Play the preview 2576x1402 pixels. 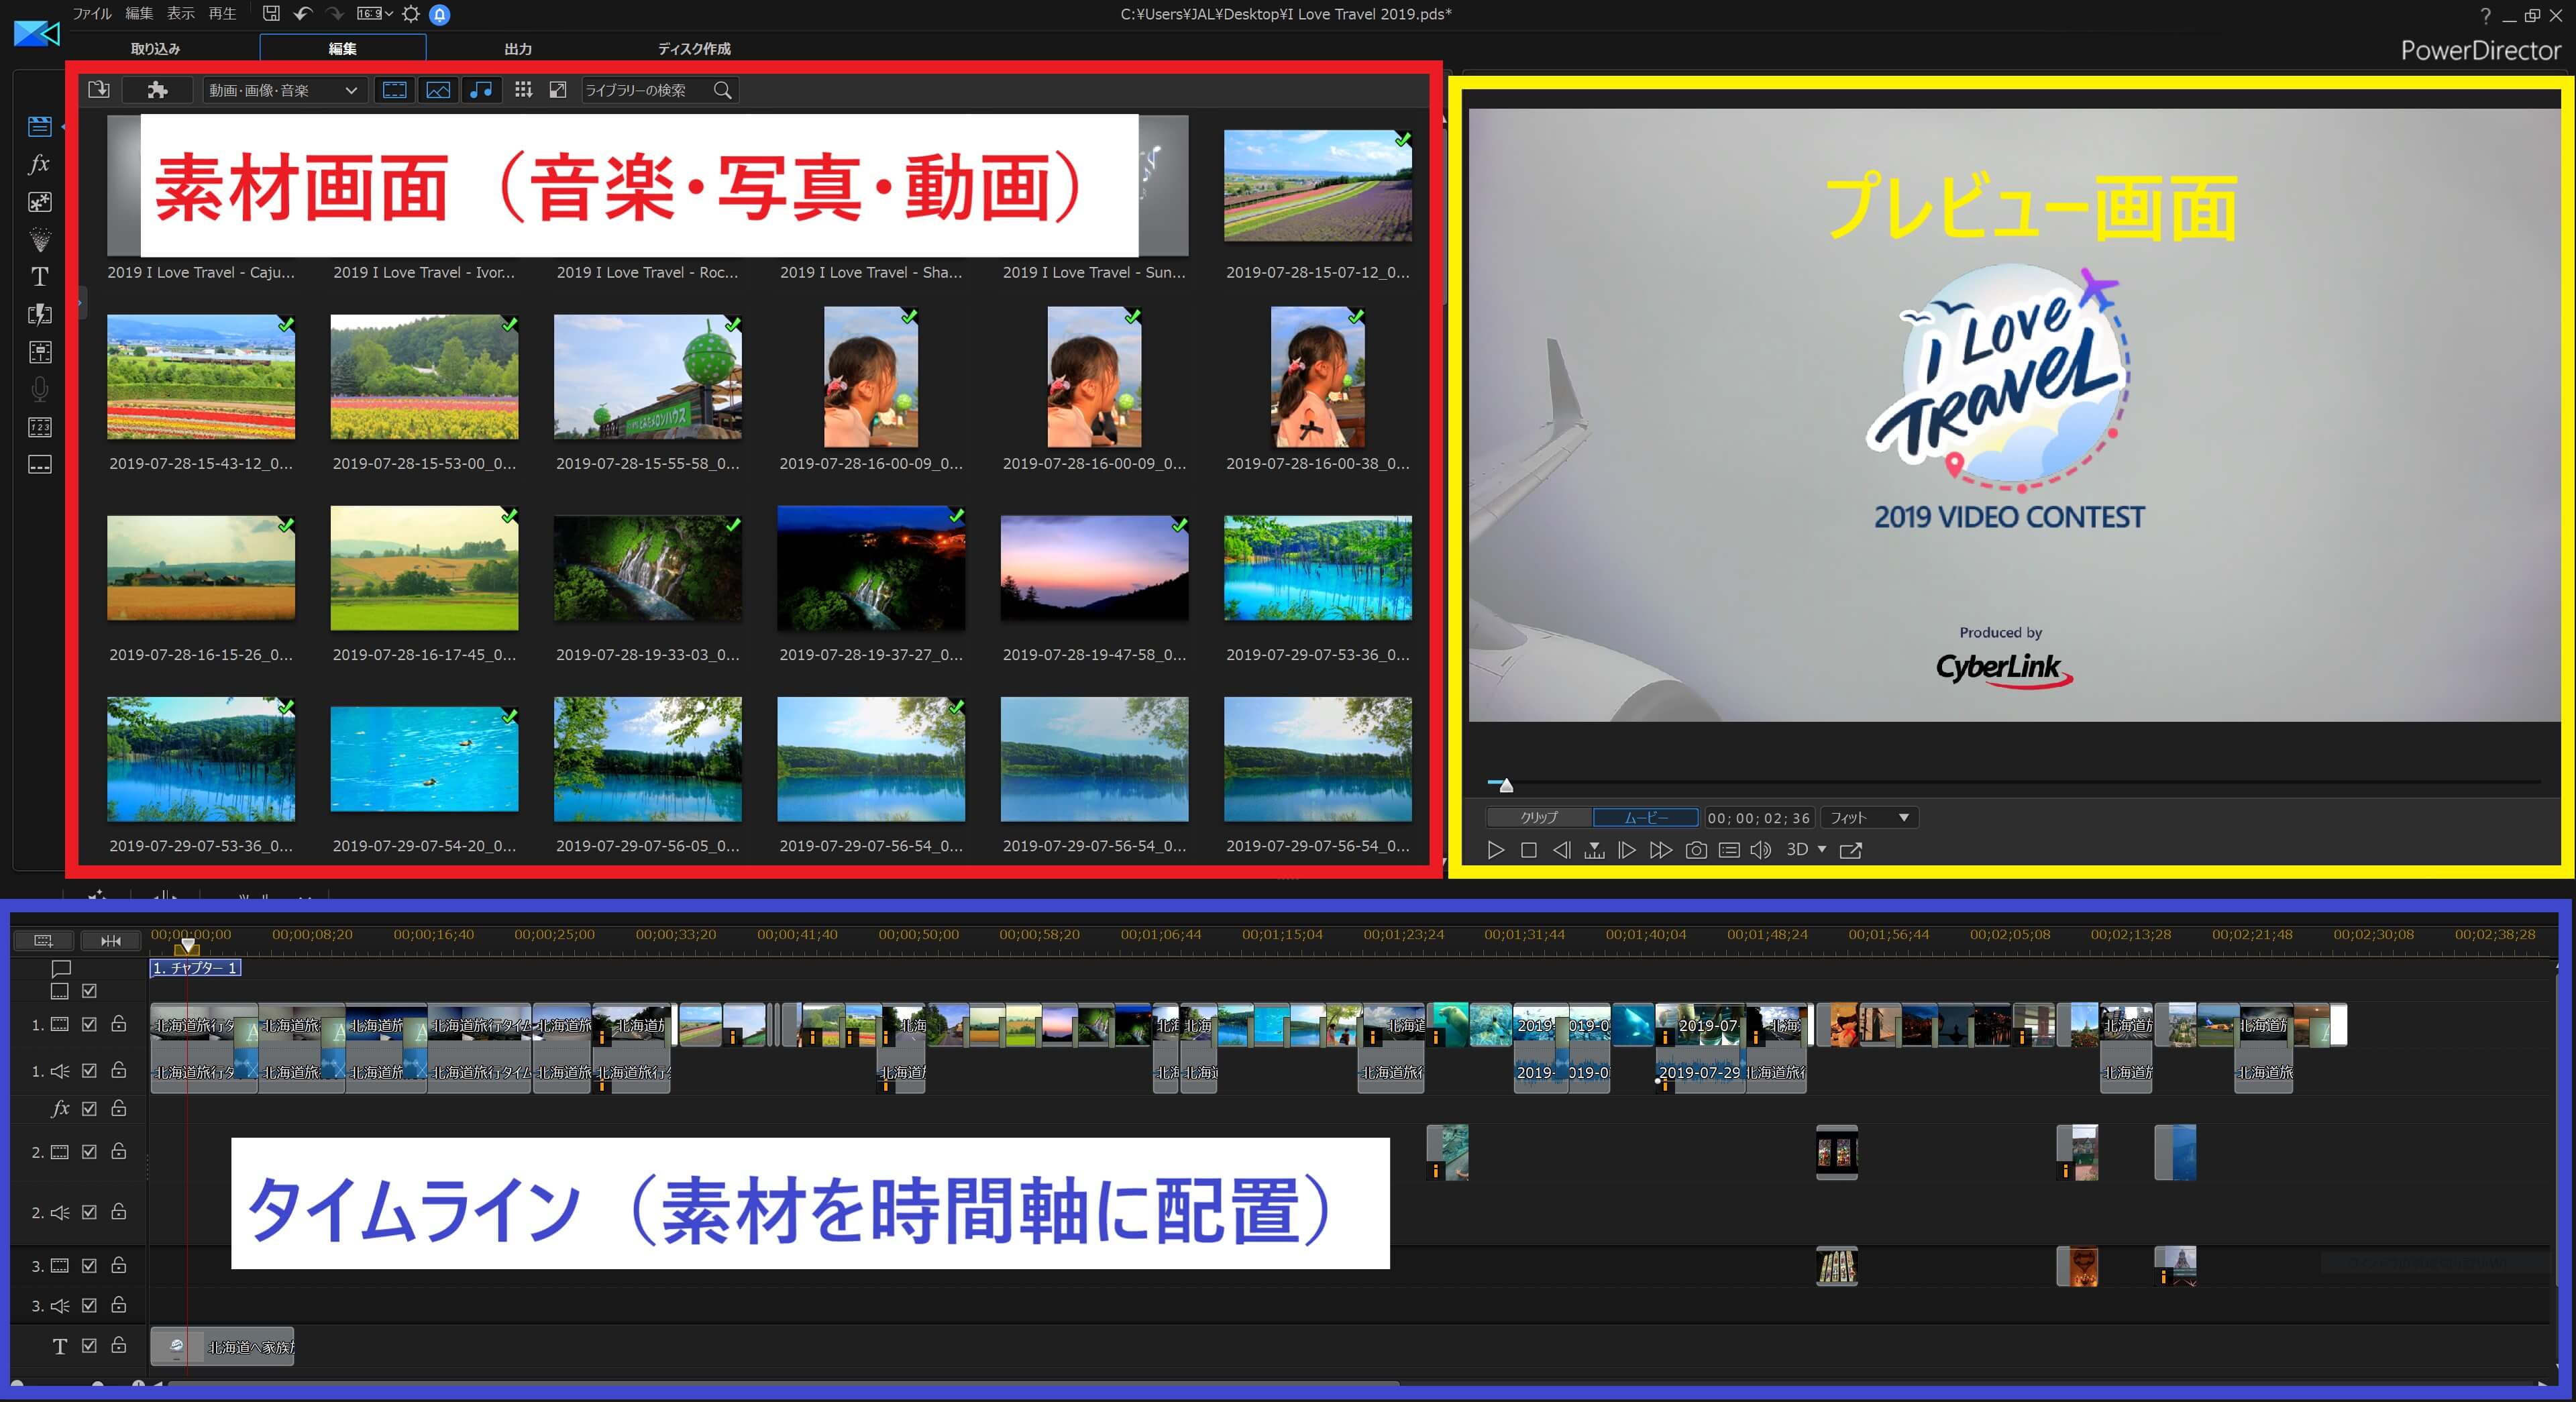point(1496,850)
